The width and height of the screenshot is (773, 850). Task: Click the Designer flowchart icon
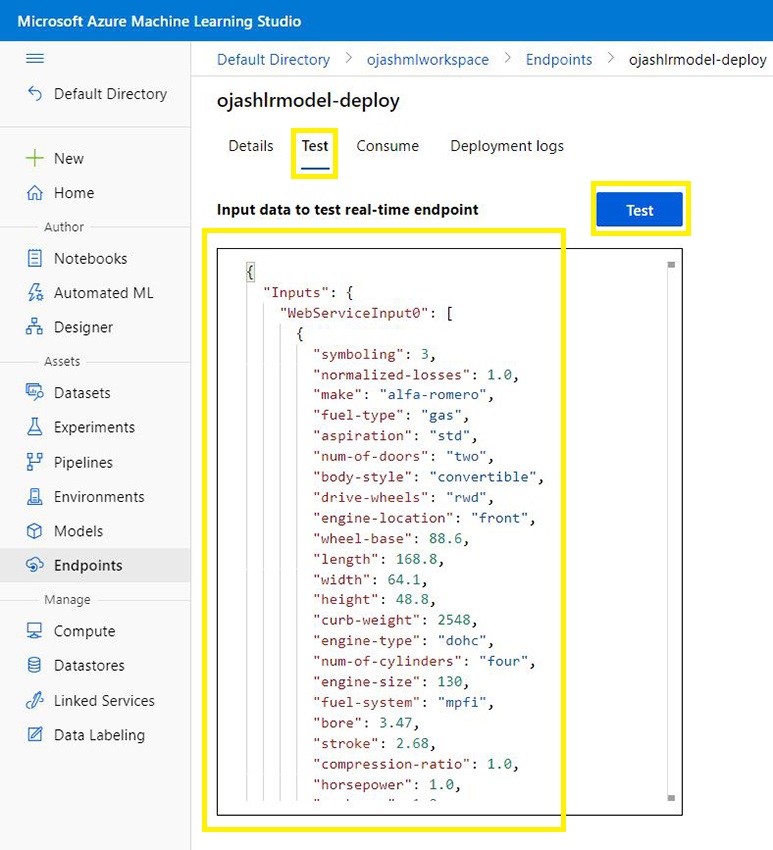(x=35, y=327)
